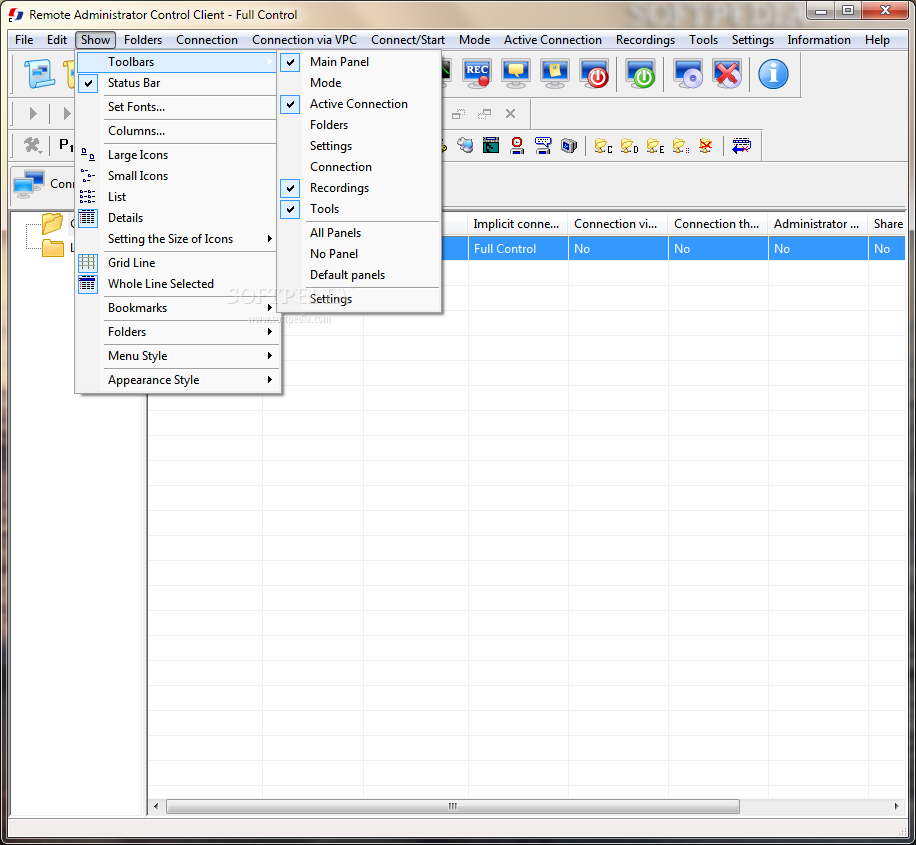The height and width of the screenshot is (845, 916).
Task: Click the network folder D drive icon
Action: (629, 146)
